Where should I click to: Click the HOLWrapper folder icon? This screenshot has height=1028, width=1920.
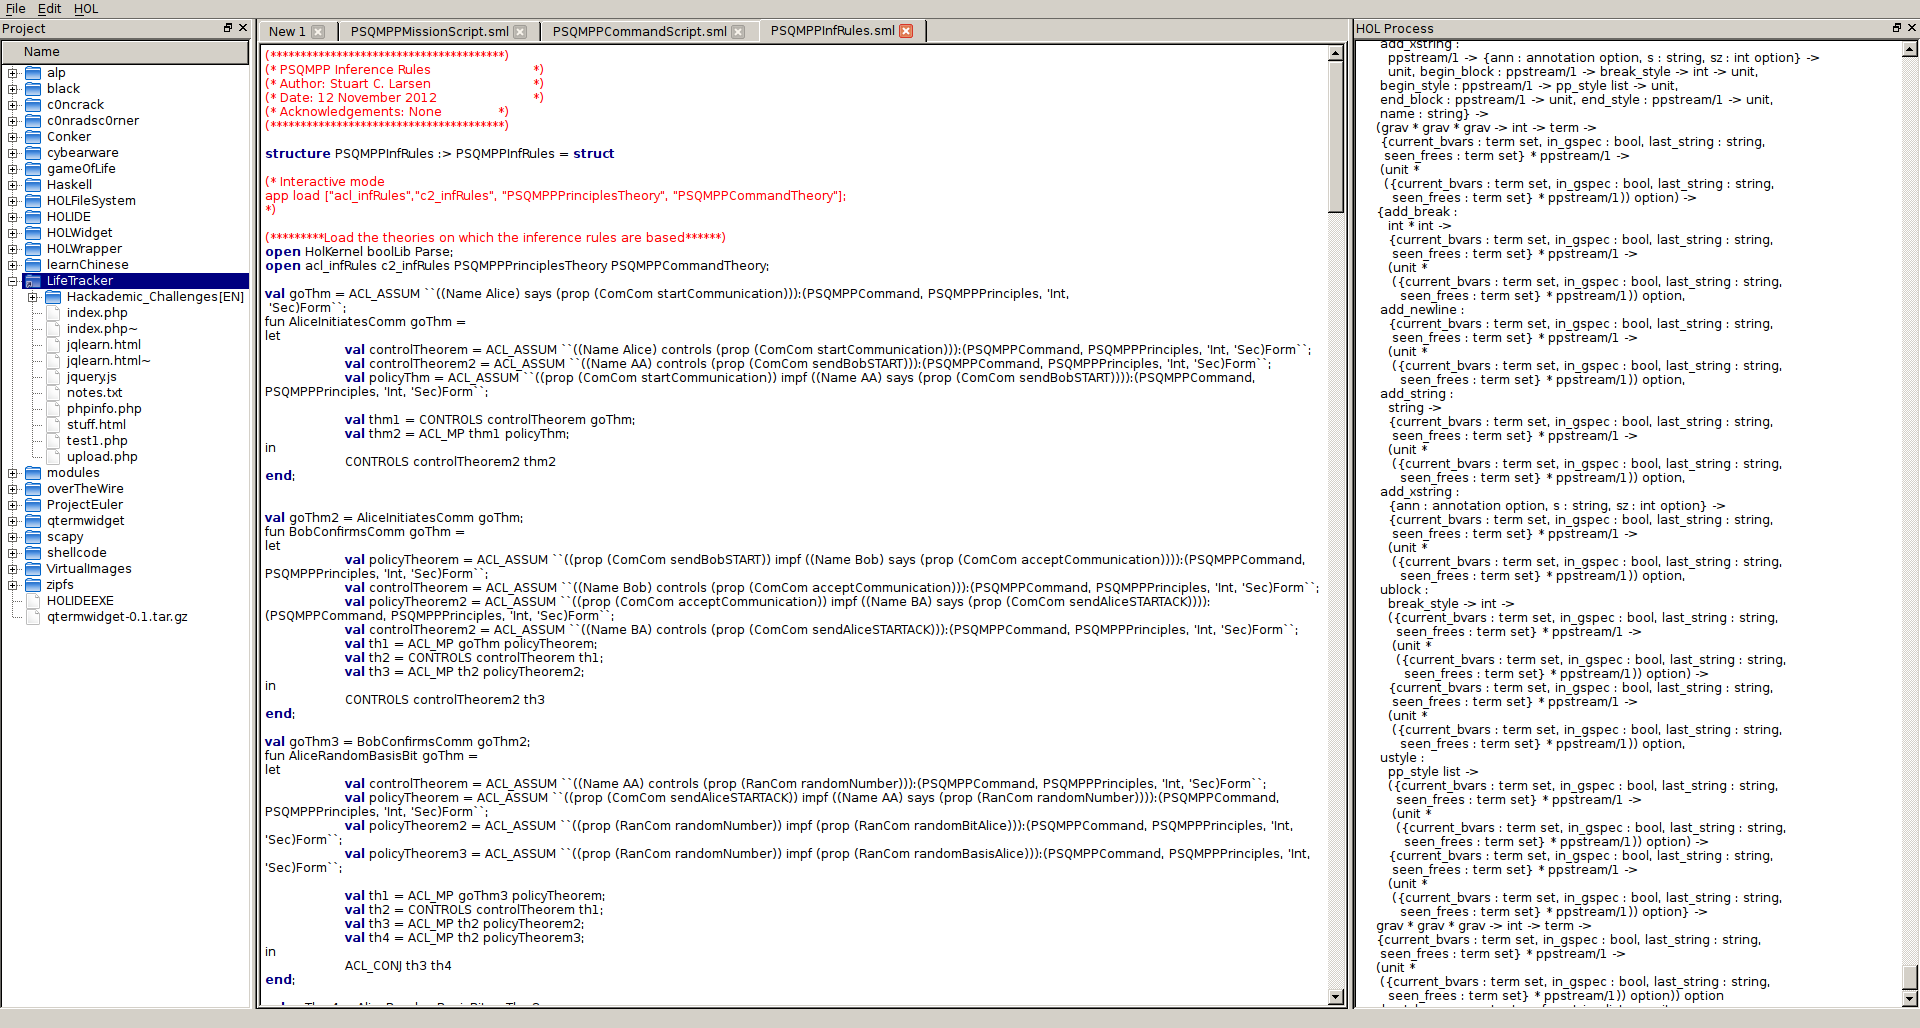(x=33, y=249)
